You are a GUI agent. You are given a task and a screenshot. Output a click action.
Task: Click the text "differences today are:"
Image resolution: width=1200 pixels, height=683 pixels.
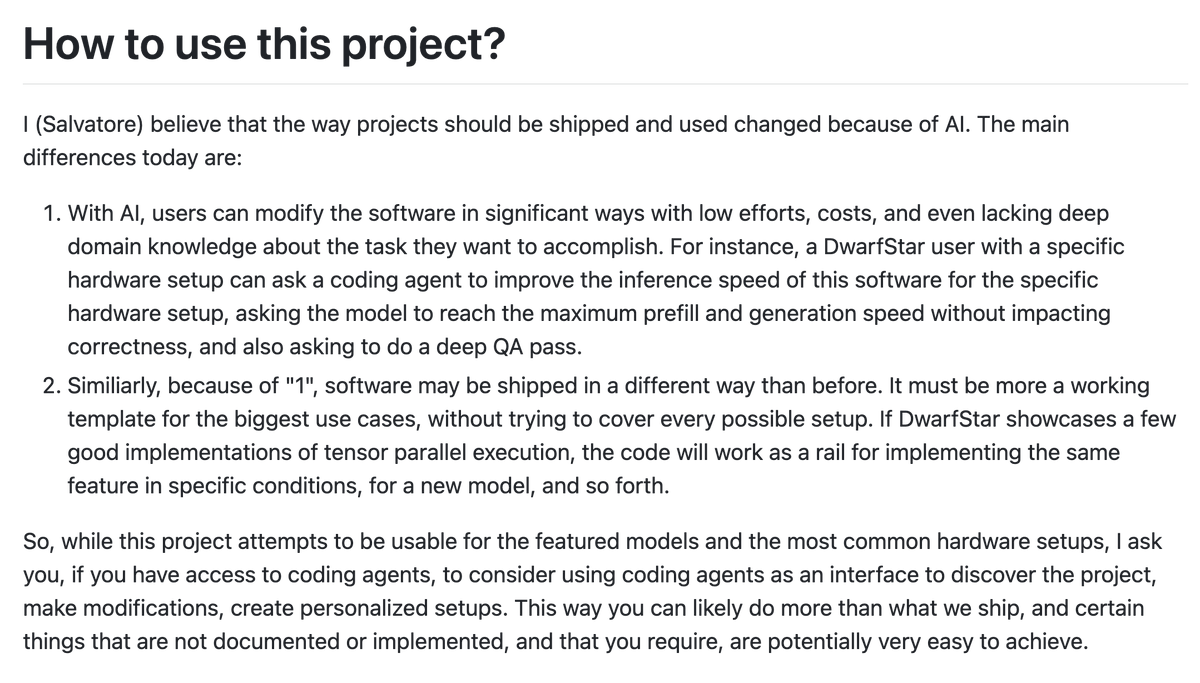pos(132,159)
